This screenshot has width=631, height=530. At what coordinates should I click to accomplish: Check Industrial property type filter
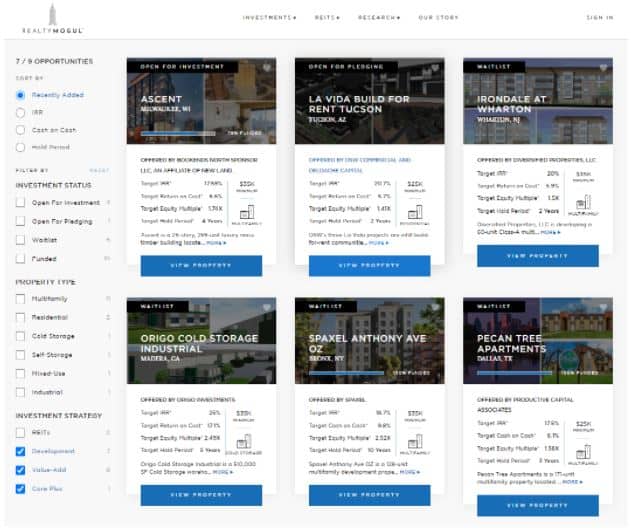pos(21,392)
